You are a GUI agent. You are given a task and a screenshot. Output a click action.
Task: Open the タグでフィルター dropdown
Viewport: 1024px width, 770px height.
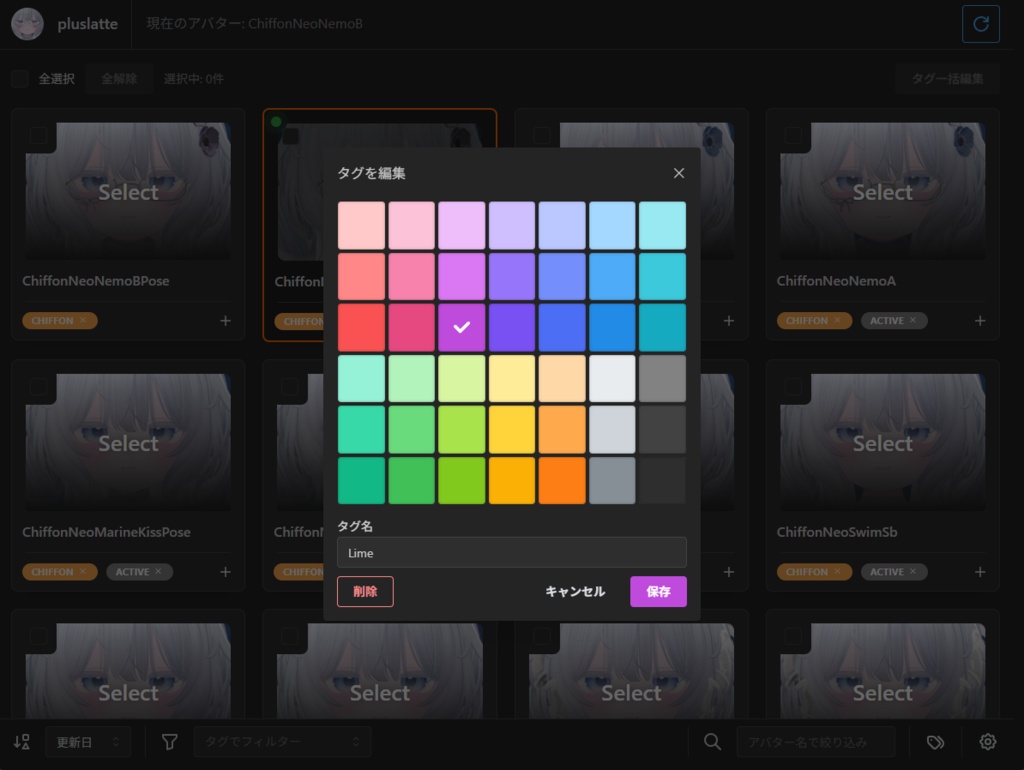(x=283, y=741)
